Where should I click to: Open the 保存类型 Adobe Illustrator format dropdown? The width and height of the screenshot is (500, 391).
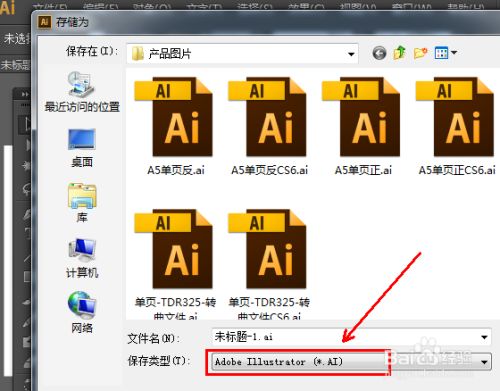point(351,362)
